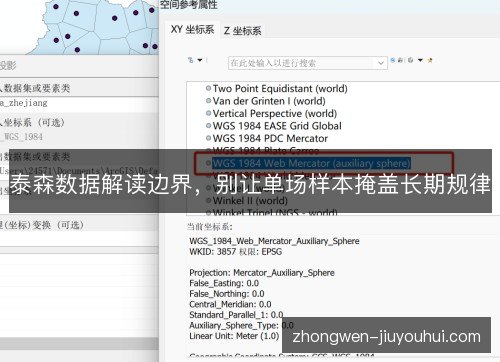
Task: Click the output path field in Project window
Action: coord(79,171)
